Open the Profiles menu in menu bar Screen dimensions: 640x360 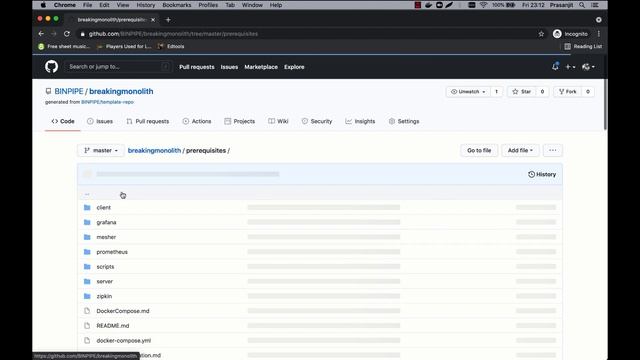coord(208,5)
